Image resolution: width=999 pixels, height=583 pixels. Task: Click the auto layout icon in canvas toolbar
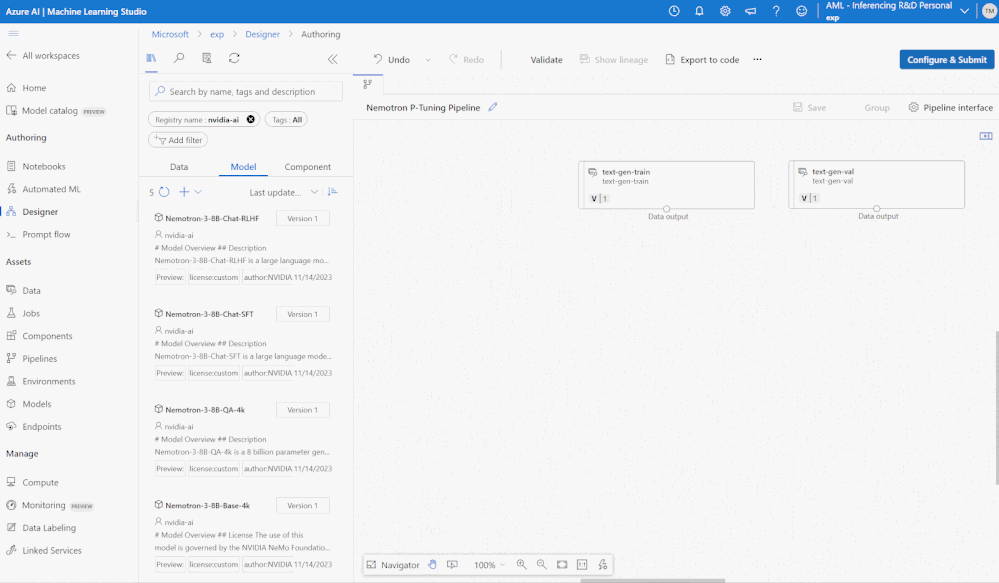click(x=602, y=565)
